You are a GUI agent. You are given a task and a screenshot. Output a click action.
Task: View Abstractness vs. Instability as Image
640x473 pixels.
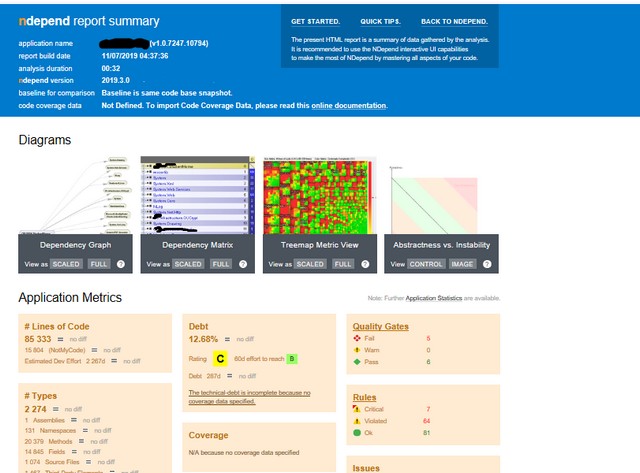click(462, 264)
